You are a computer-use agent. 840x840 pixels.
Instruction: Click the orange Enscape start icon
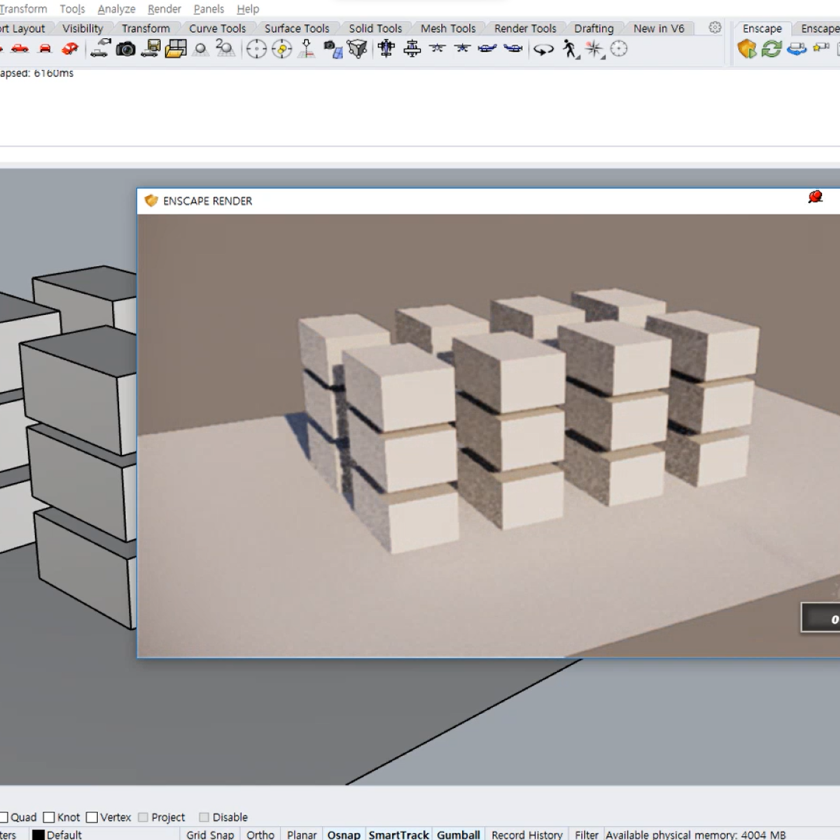(747, 48)
